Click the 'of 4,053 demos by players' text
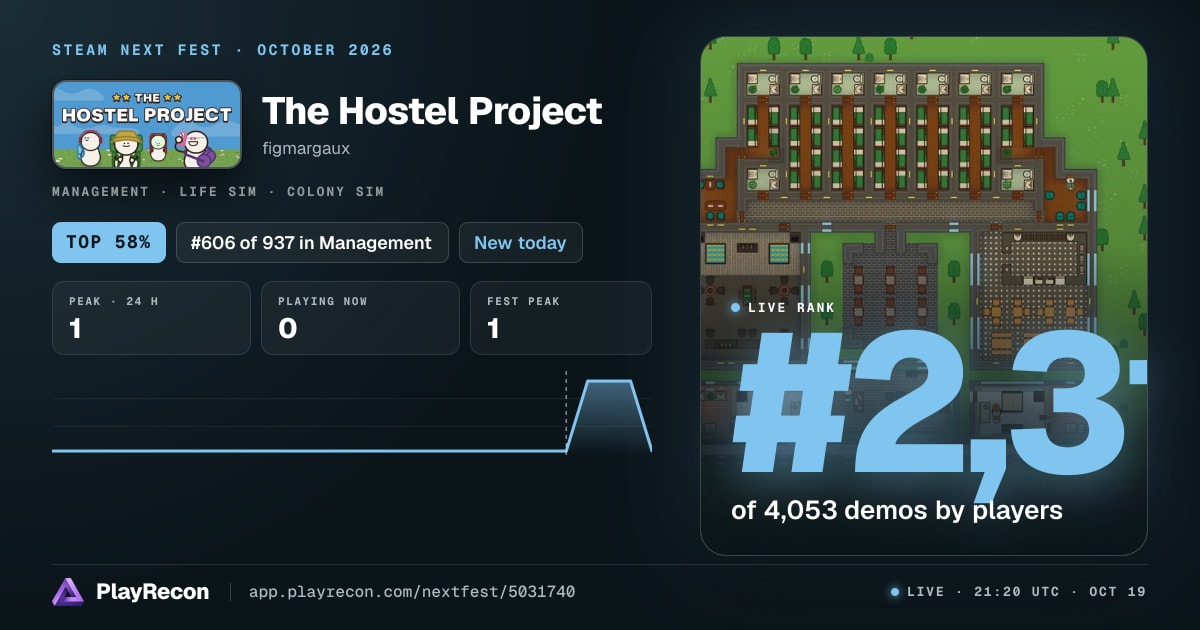 897,510
